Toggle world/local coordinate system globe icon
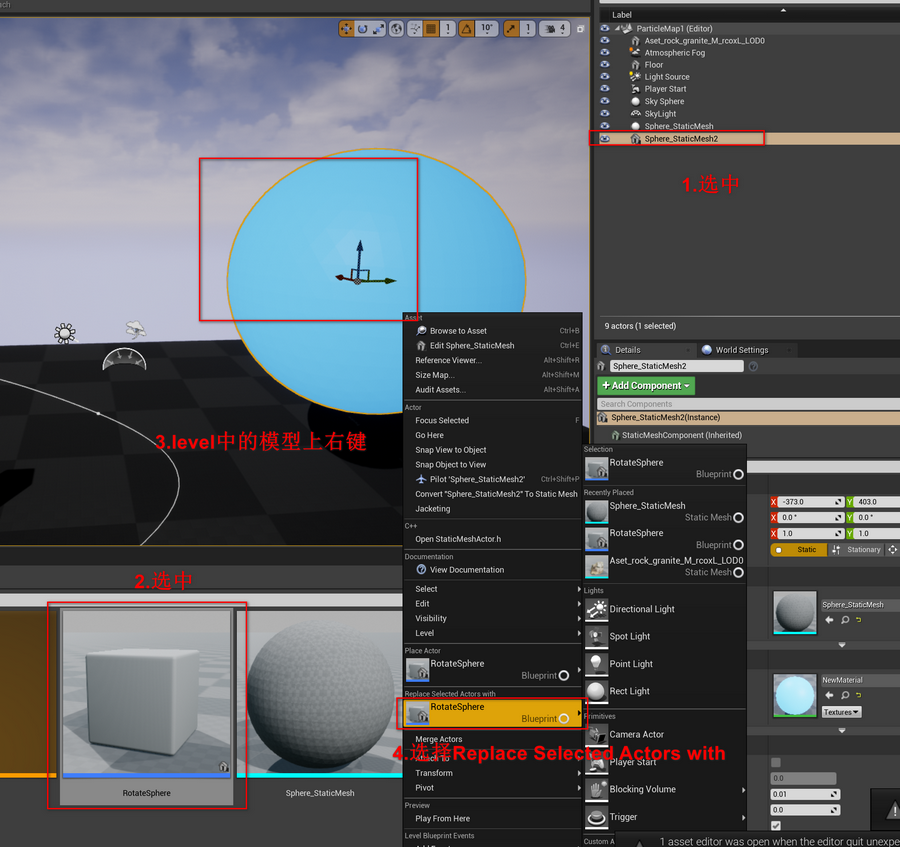The image size is (900, 847). pos(396,30)
